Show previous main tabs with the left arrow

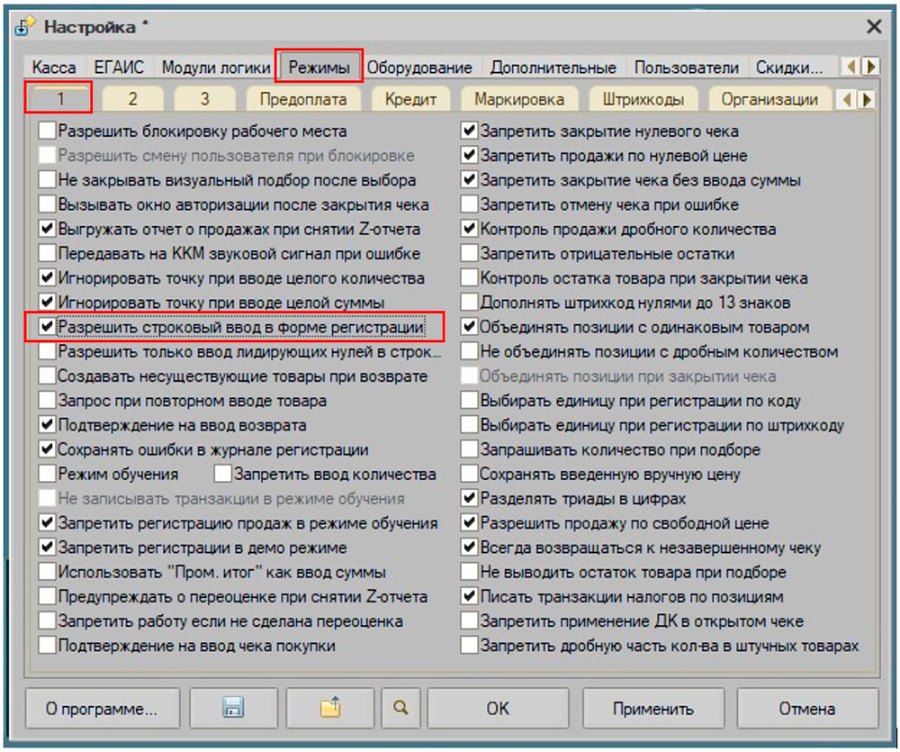click(851, 67)
